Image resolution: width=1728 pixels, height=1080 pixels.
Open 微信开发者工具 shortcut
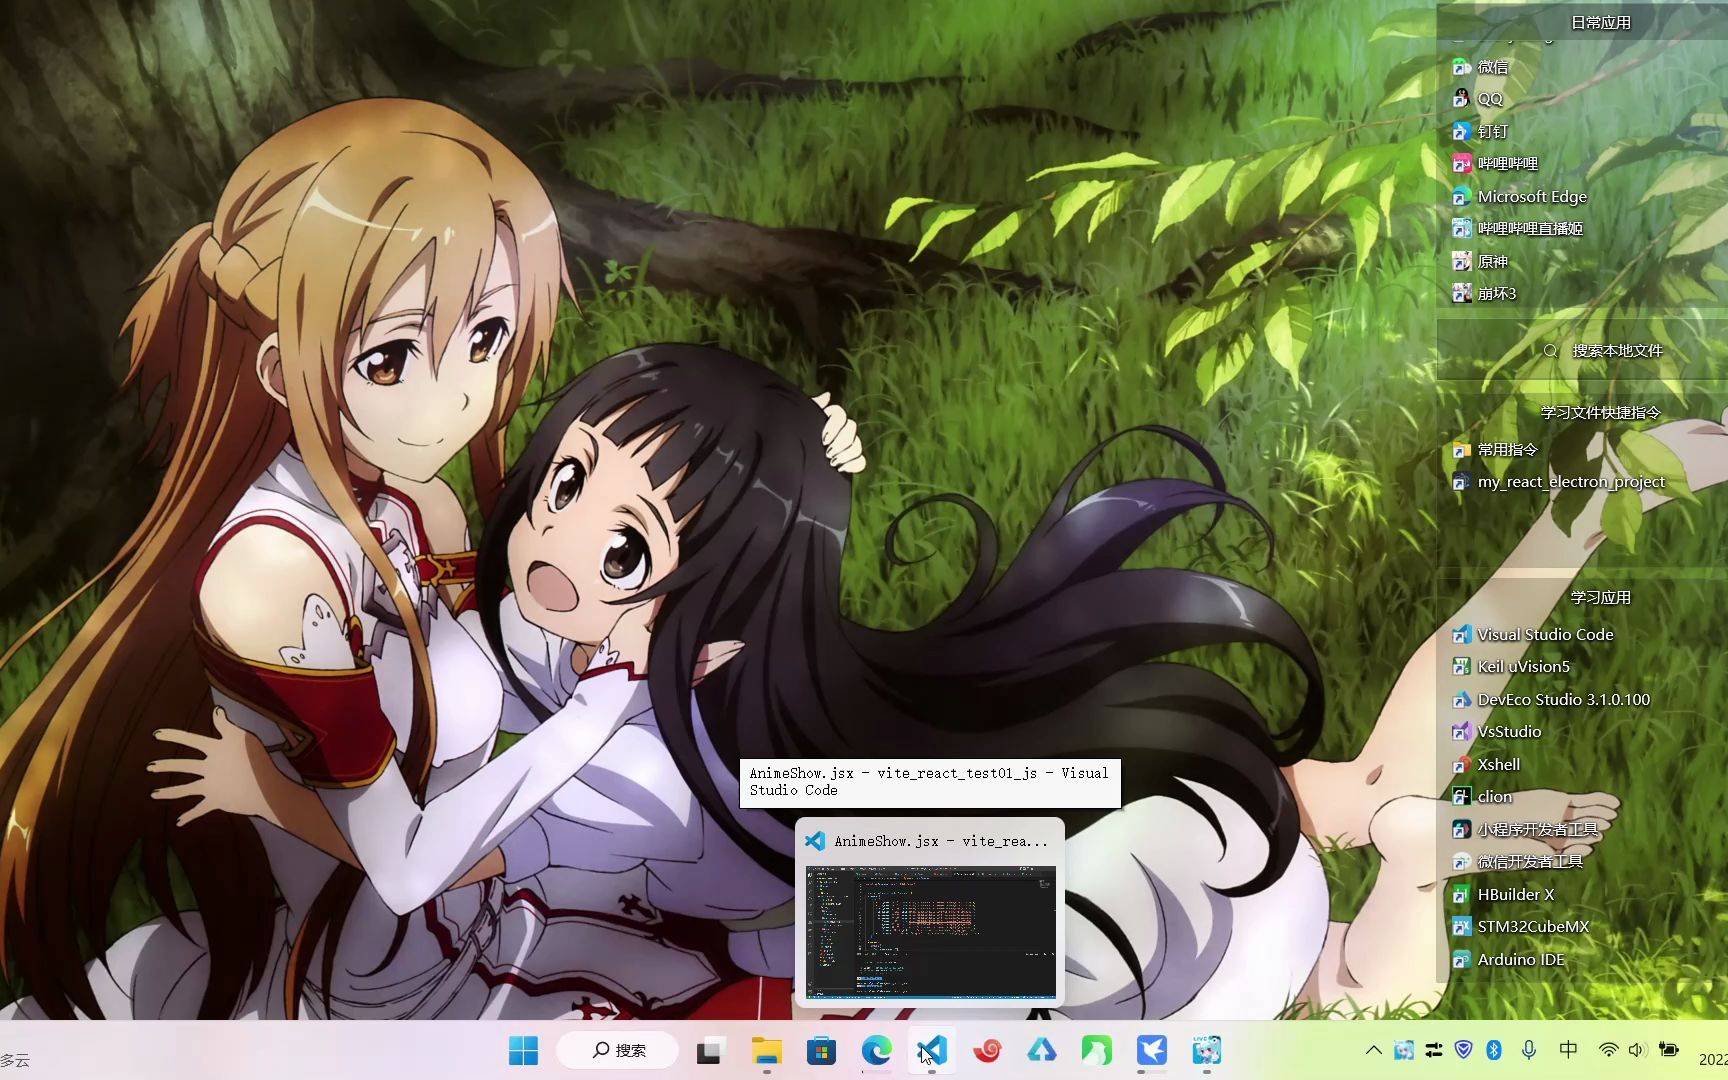[1517, 861]
